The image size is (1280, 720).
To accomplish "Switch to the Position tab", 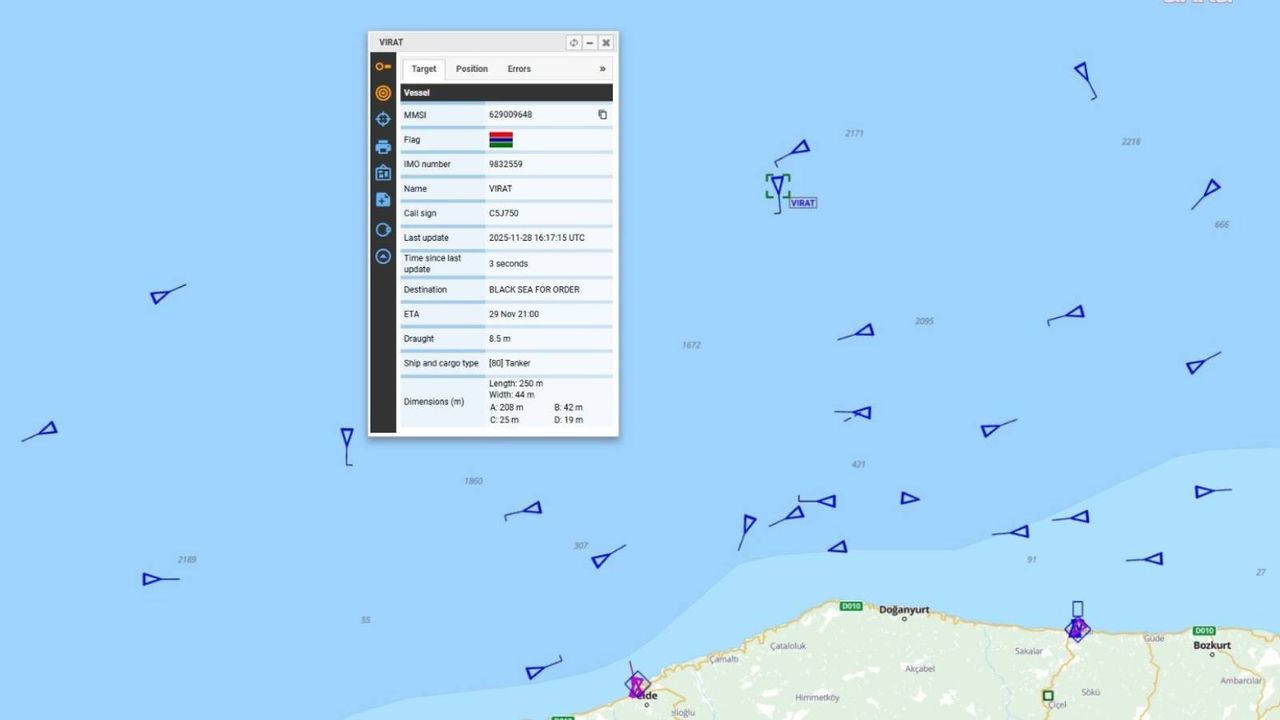I will tap(471, 69).
